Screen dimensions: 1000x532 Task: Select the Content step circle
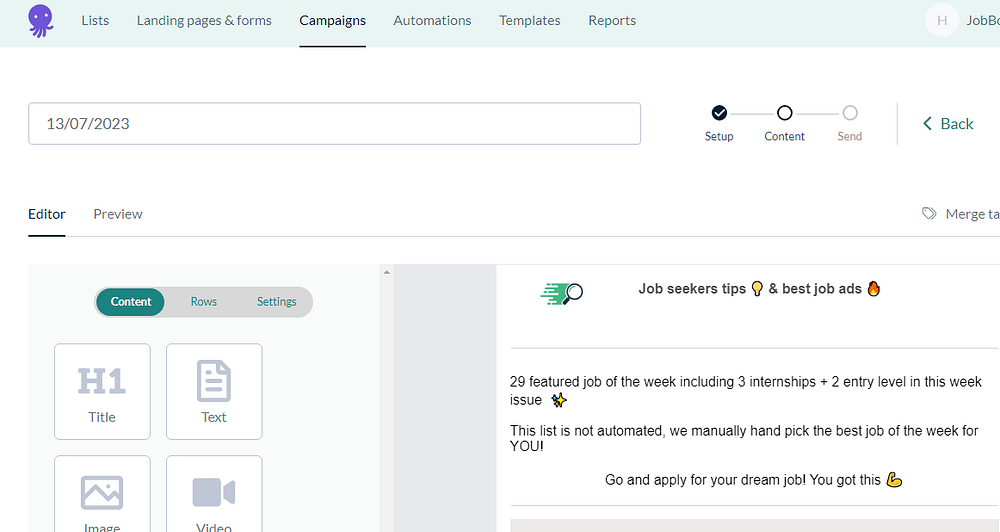coord(784,113)
